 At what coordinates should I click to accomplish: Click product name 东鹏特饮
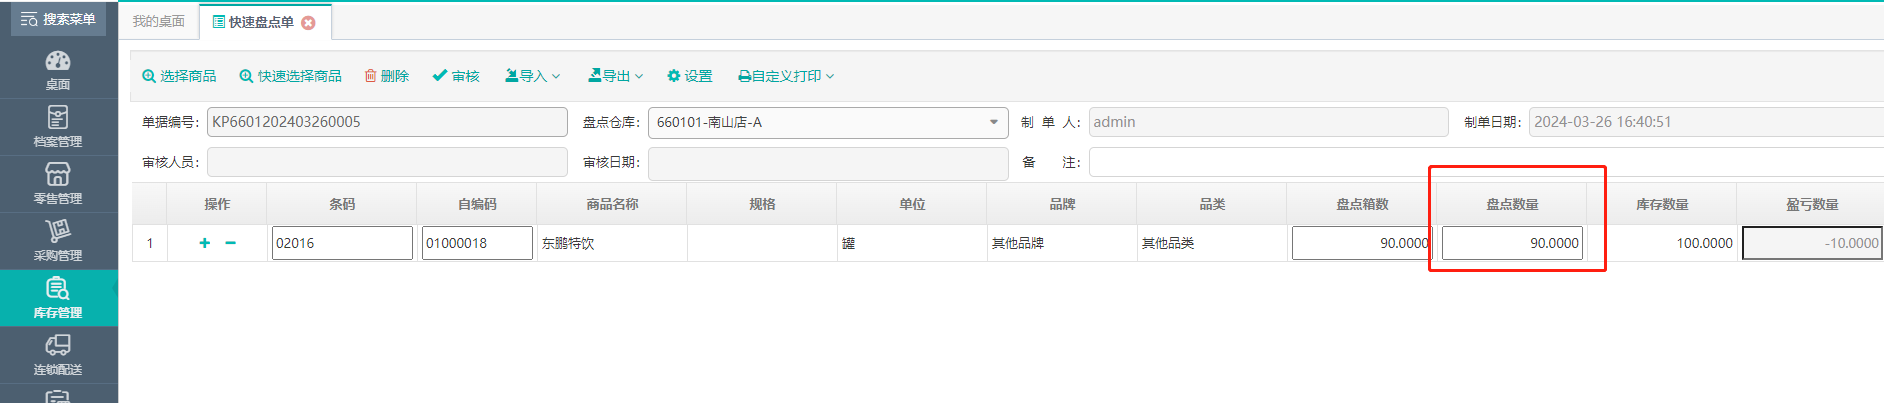pos(568,243)
